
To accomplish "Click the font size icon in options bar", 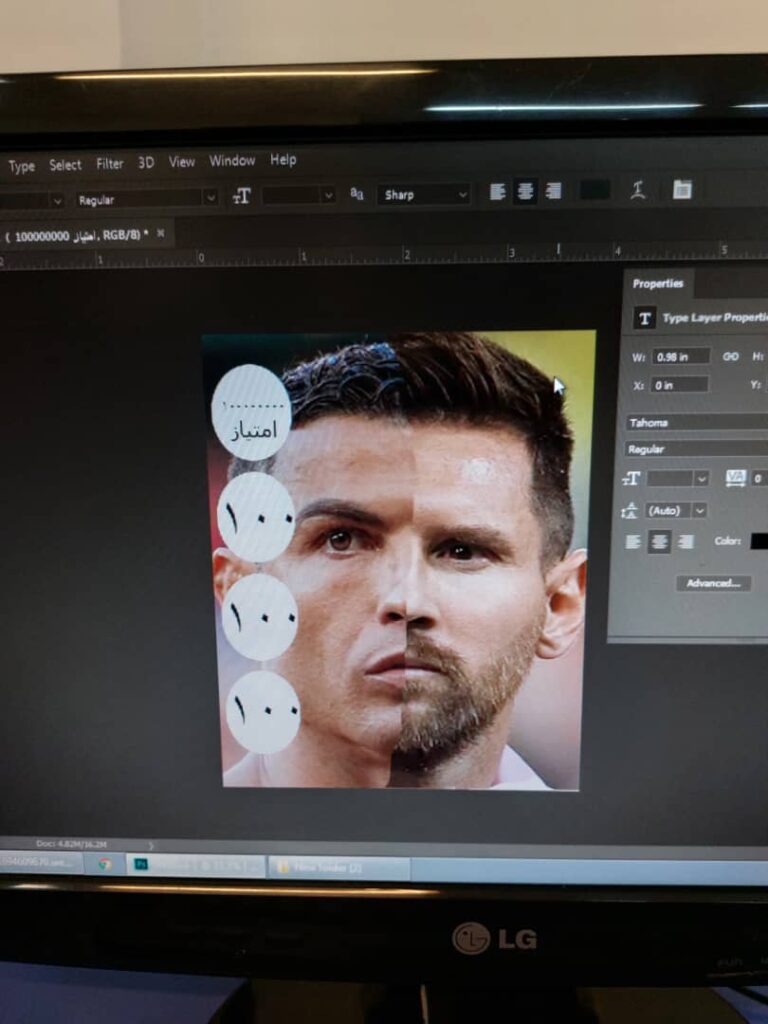I will [241, 196].
